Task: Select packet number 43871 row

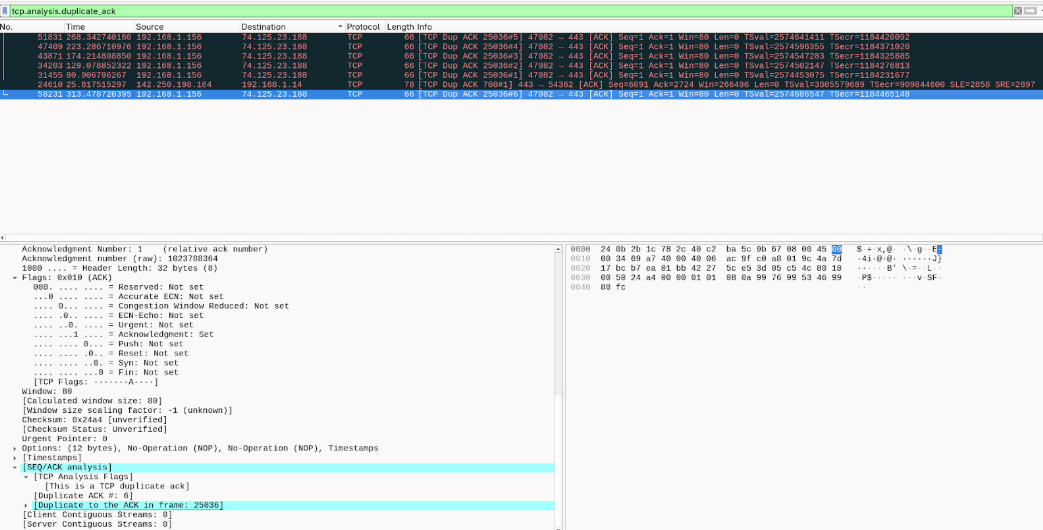Action: 522,56
